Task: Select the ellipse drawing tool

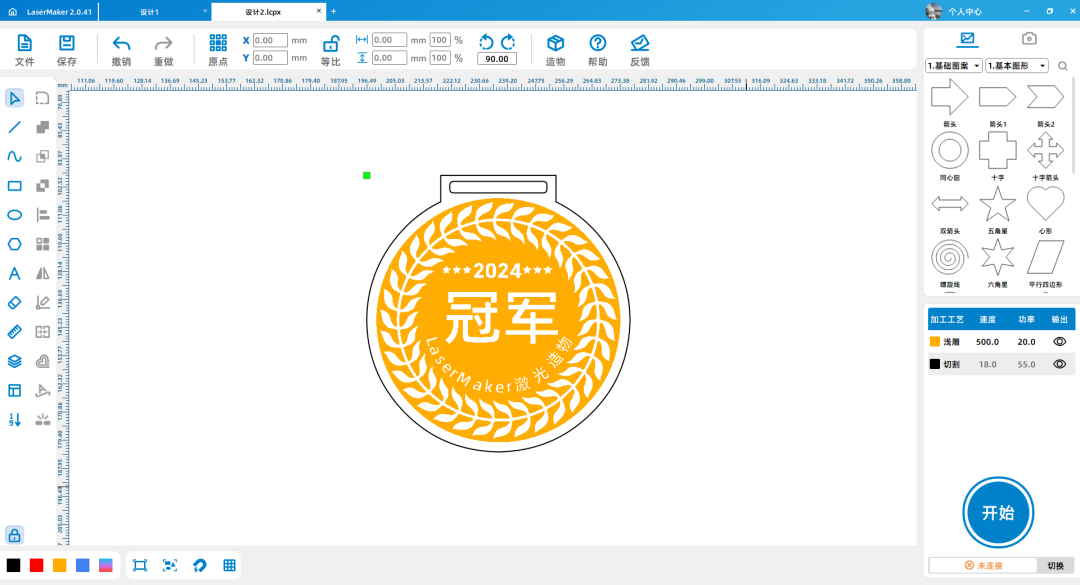Action: (15, 215)
